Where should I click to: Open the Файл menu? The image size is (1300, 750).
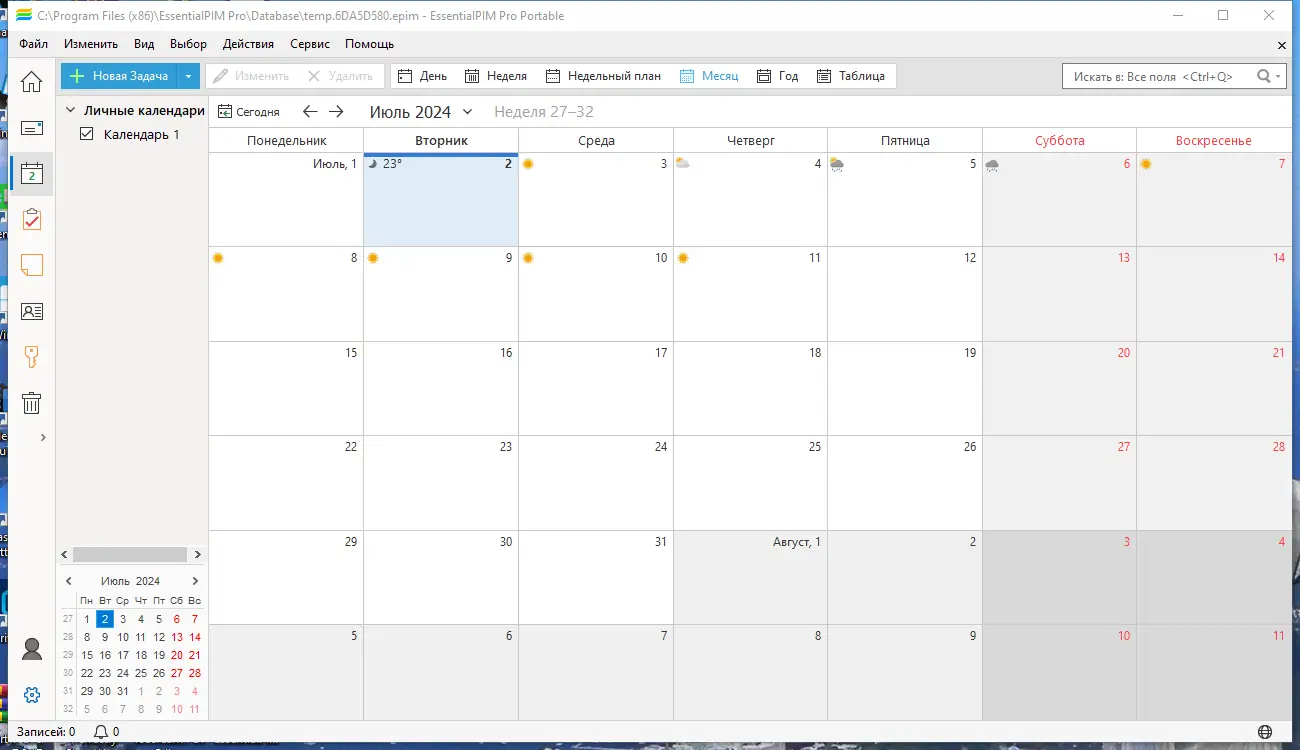33,44
